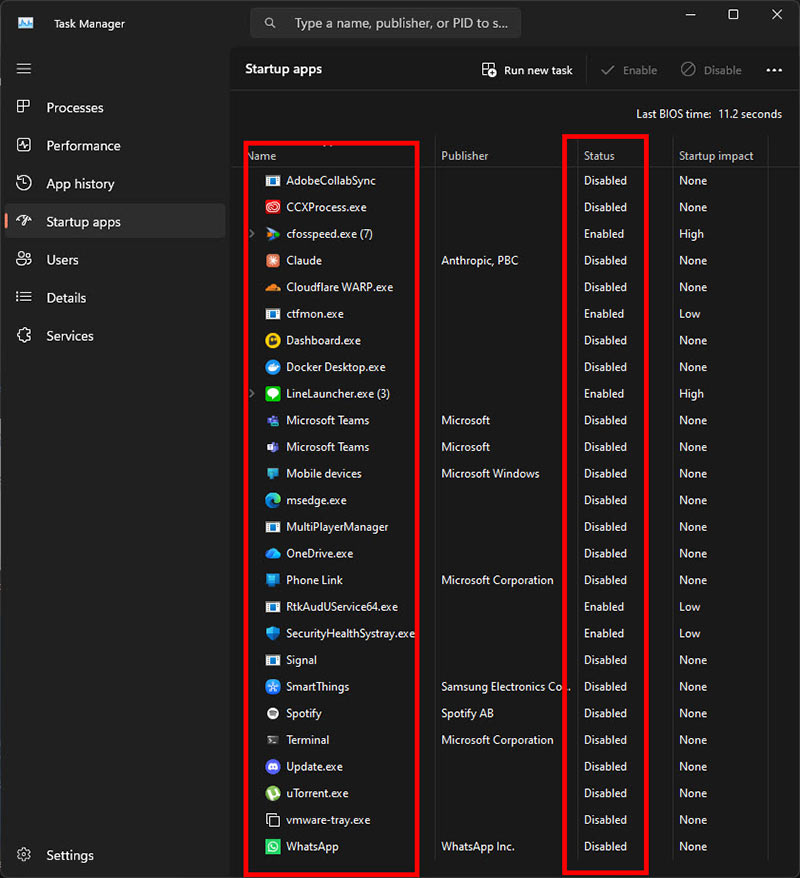Click the search input field

click(x=386, y=23)
